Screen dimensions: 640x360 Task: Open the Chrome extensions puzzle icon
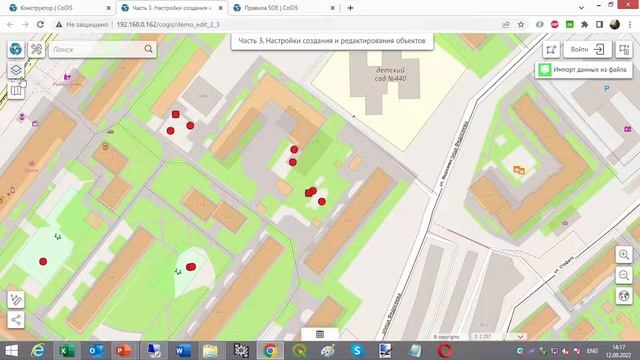pos(584,24)
